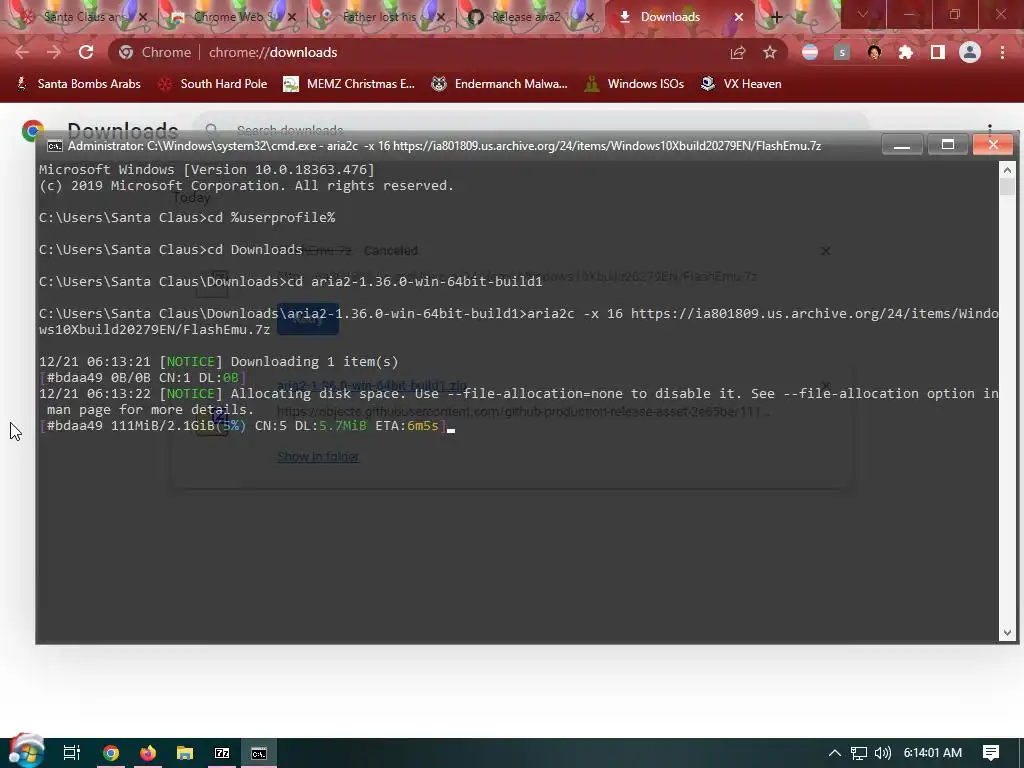Screen dimensions: 1024x768
Task: Reload the downloads page
Action: pyautogui.click(x=86, y=52)
